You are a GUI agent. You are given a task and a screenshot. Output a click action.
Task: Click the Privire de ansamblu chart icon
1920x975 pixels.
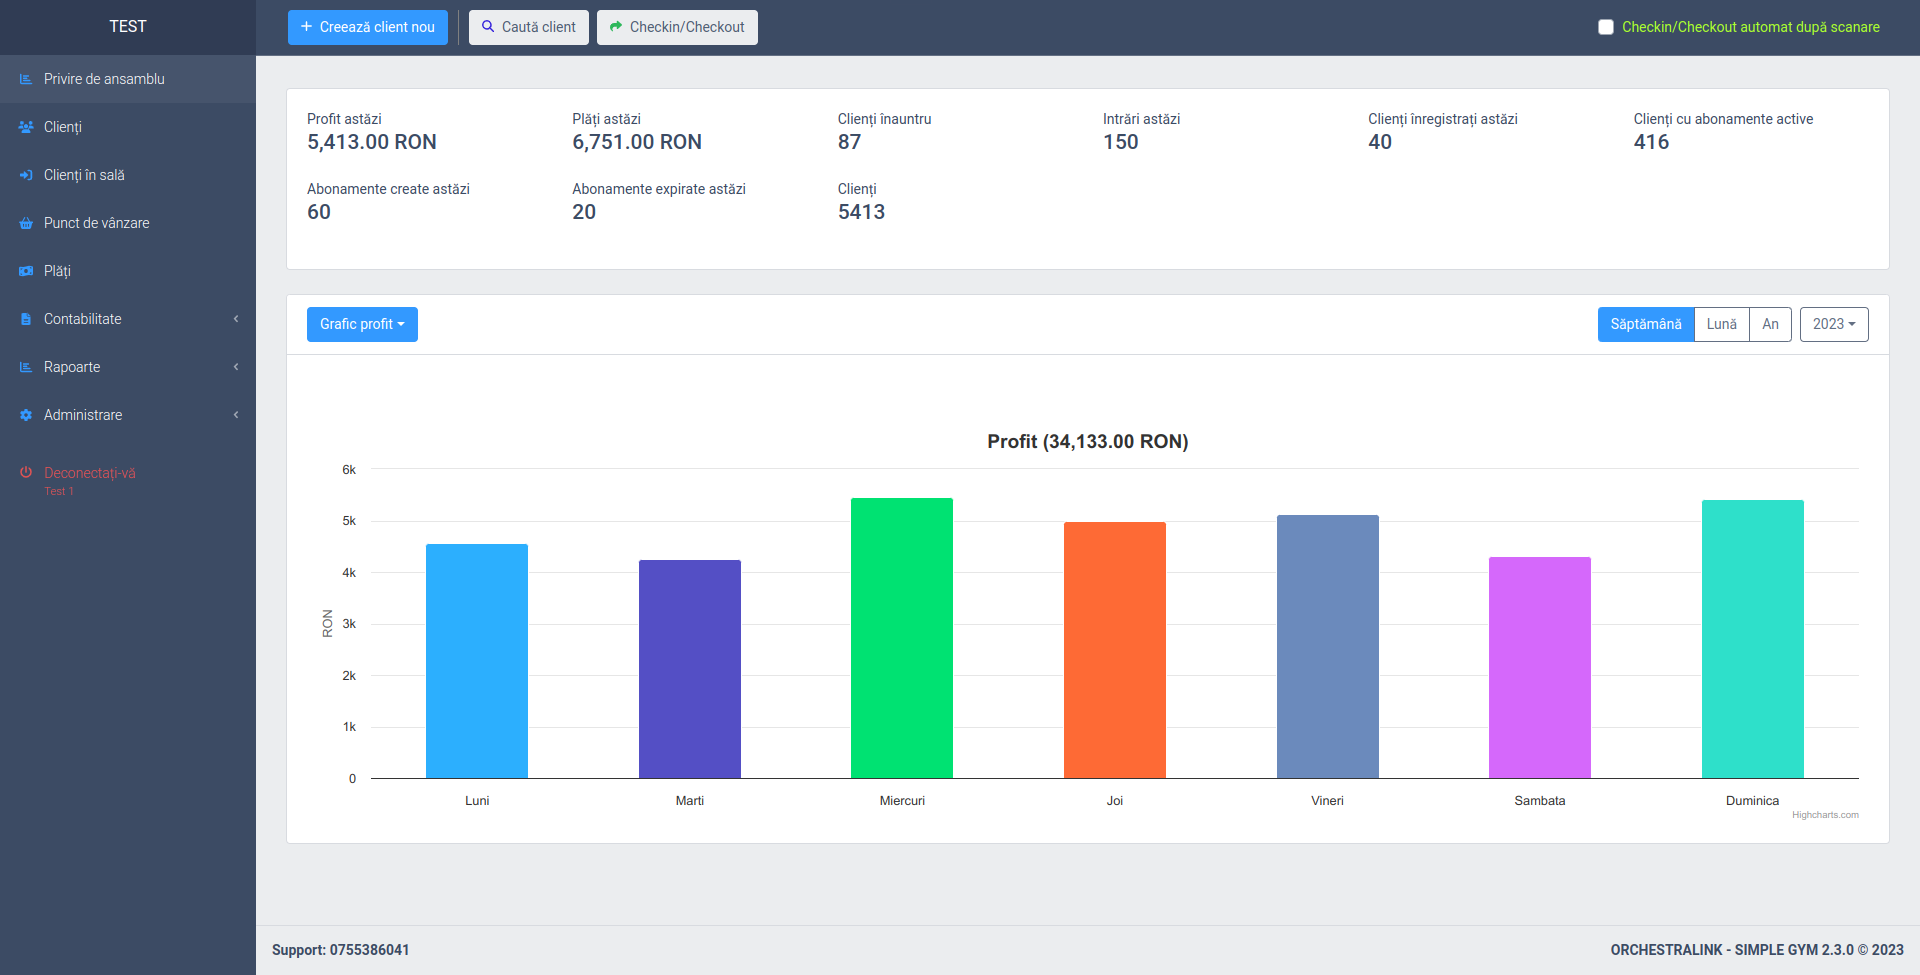coord(26,79)
